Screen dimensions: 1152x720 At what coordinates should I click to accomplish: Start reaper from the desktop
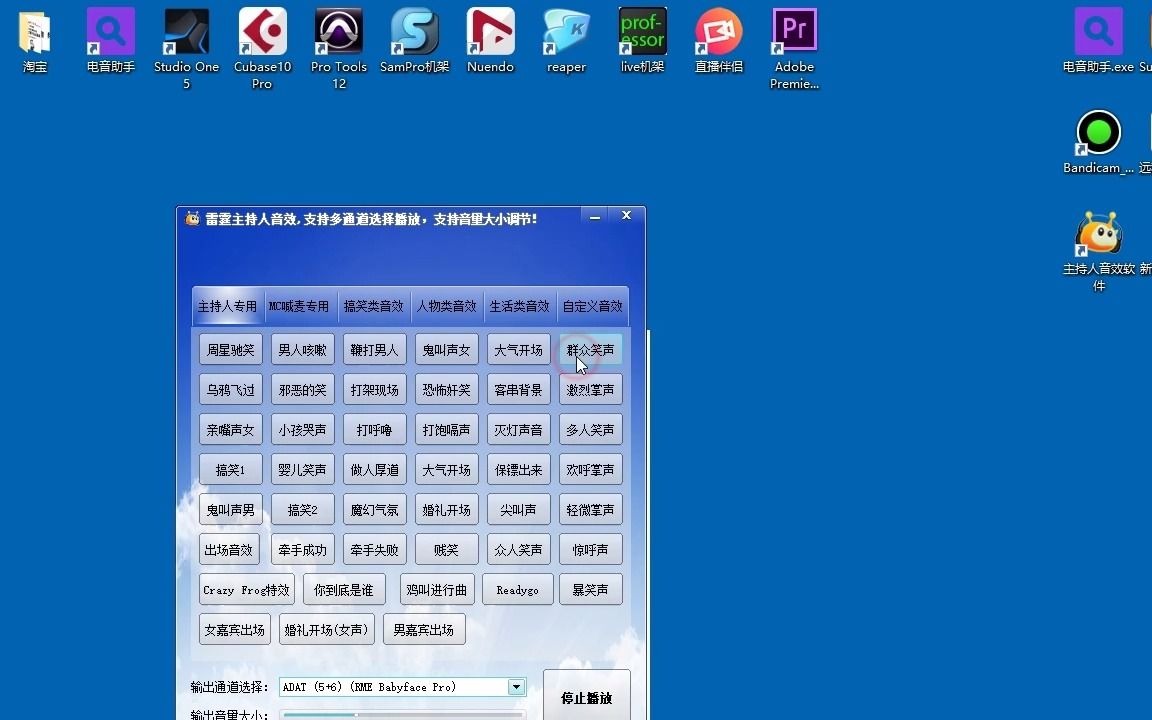click(x=566, y=30)
